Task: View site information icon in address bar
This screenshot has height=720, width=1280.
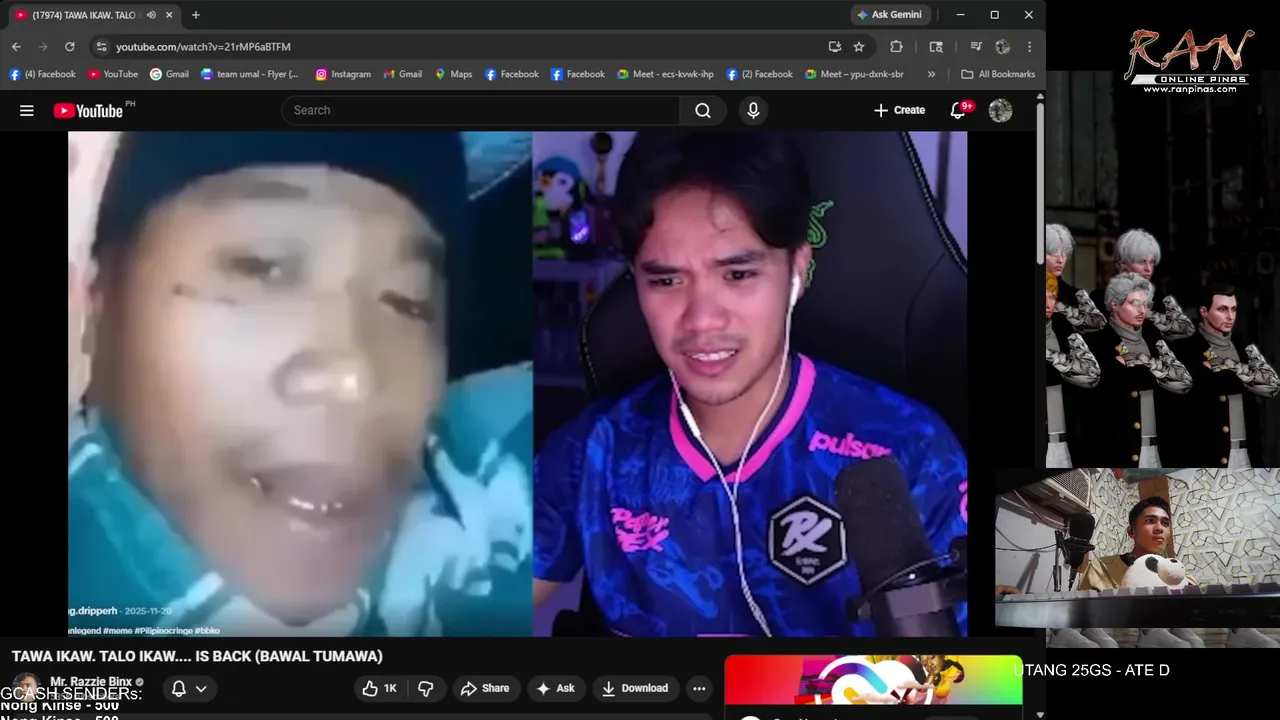Action: 101,46
